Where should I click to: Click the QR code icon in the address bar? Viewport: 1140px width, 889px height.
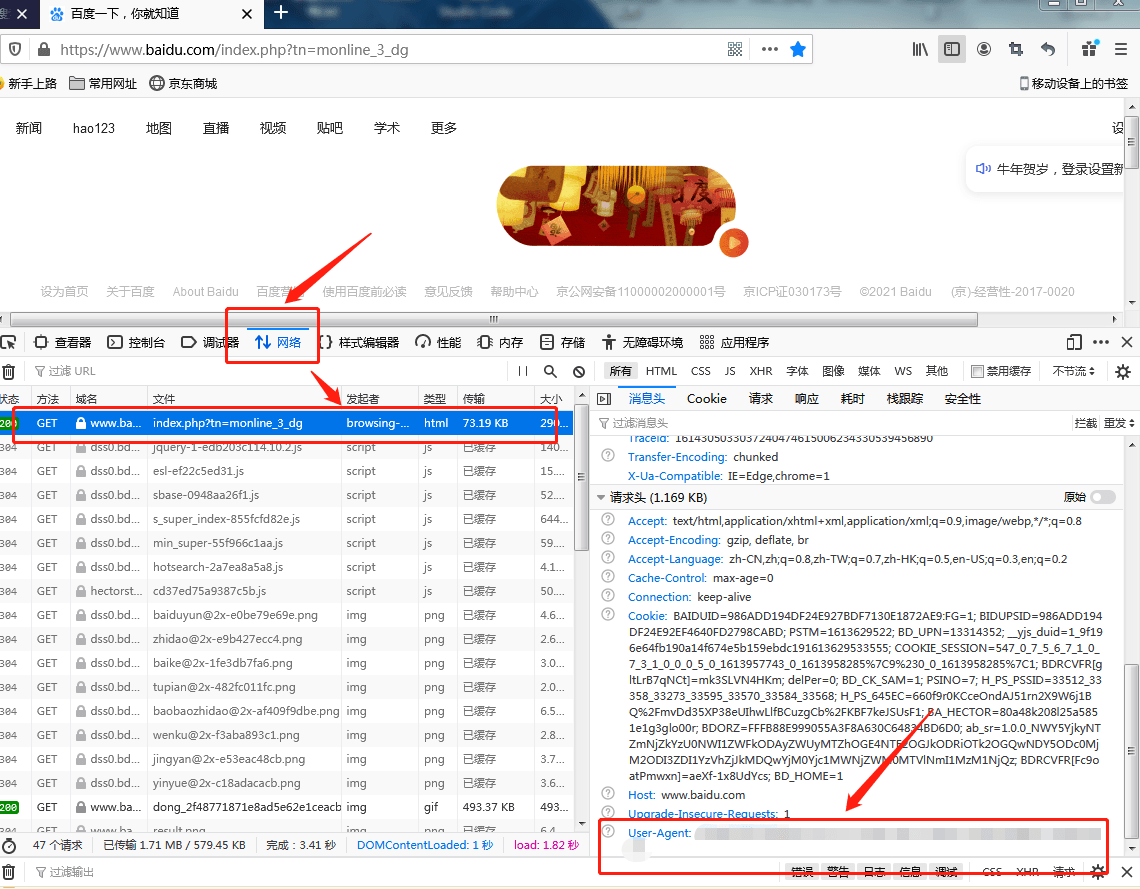point(735,49)
